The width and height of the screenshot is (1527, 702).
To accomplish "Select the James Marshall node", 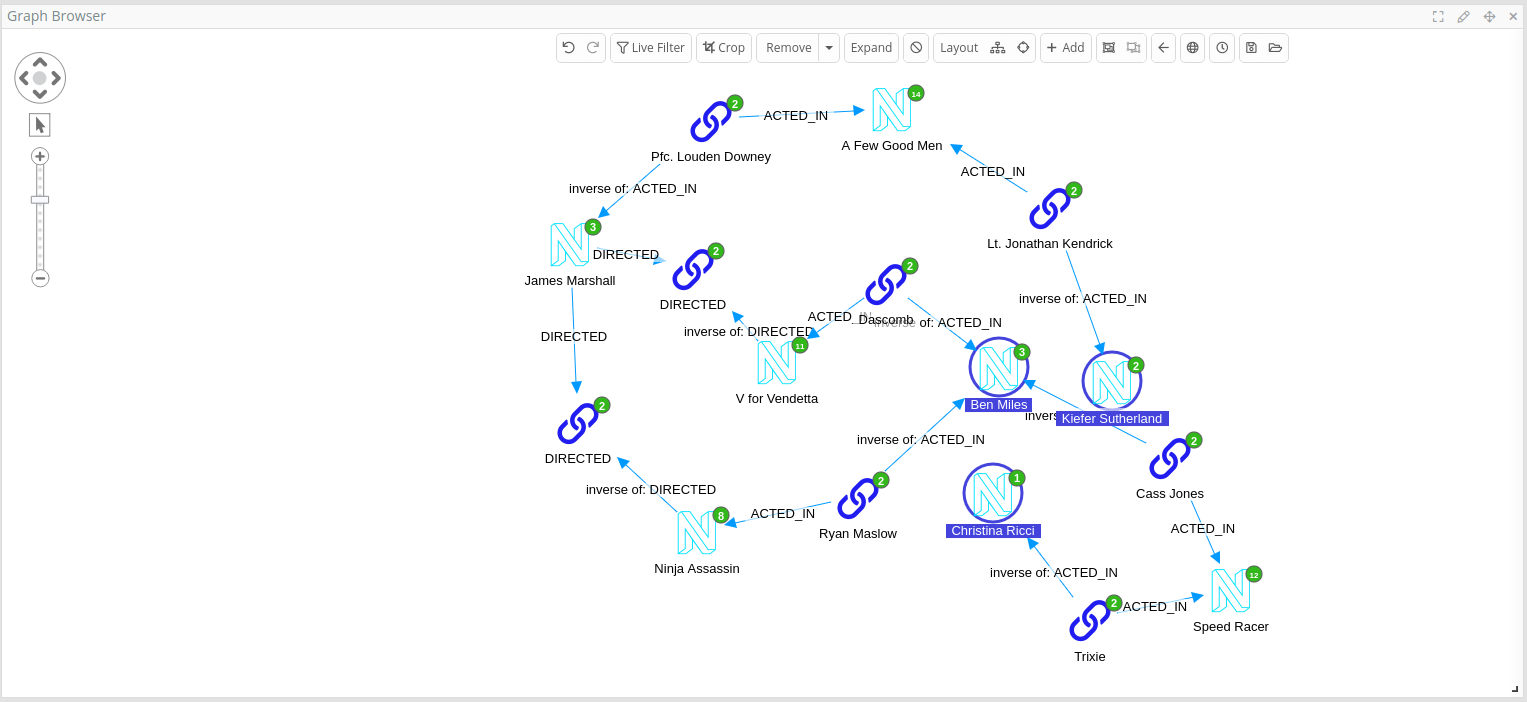I will (x=569, y=244).
